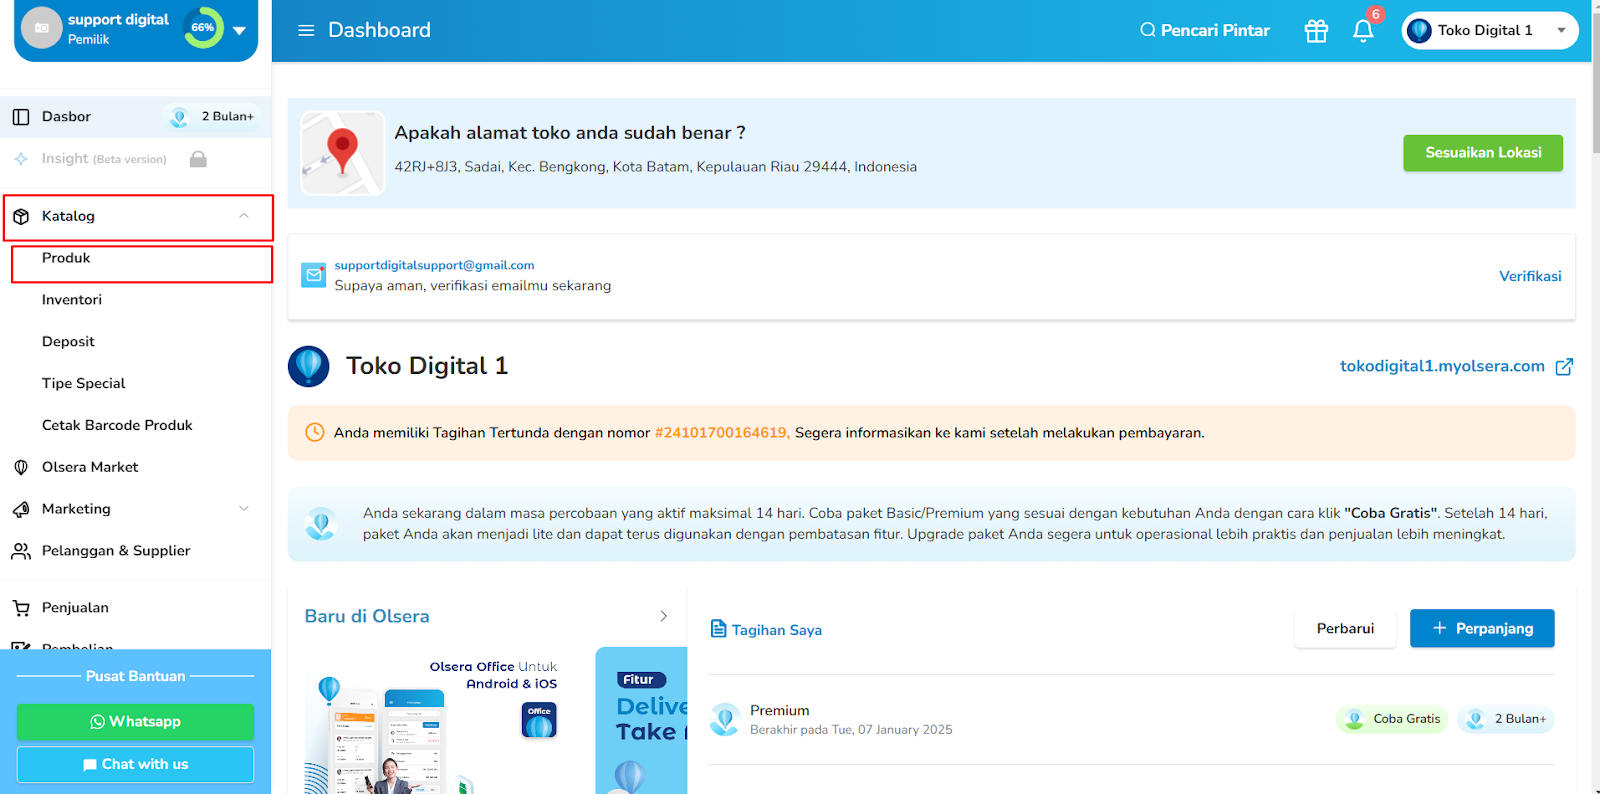This screenshot has width=1600, height=794.
Task: Open the hamburger menu icon beside Dashboard
Action: click(x=306, y=30)
